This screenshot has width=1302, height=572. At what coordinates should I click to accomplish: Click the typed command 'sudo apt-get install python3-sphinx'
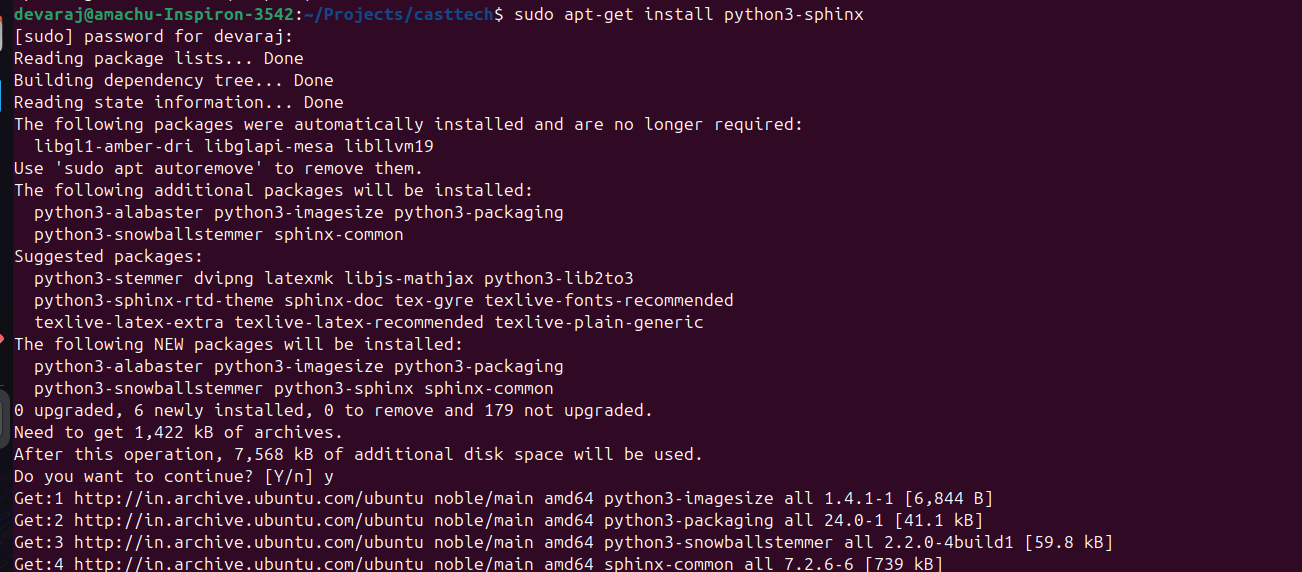[689, 14]
